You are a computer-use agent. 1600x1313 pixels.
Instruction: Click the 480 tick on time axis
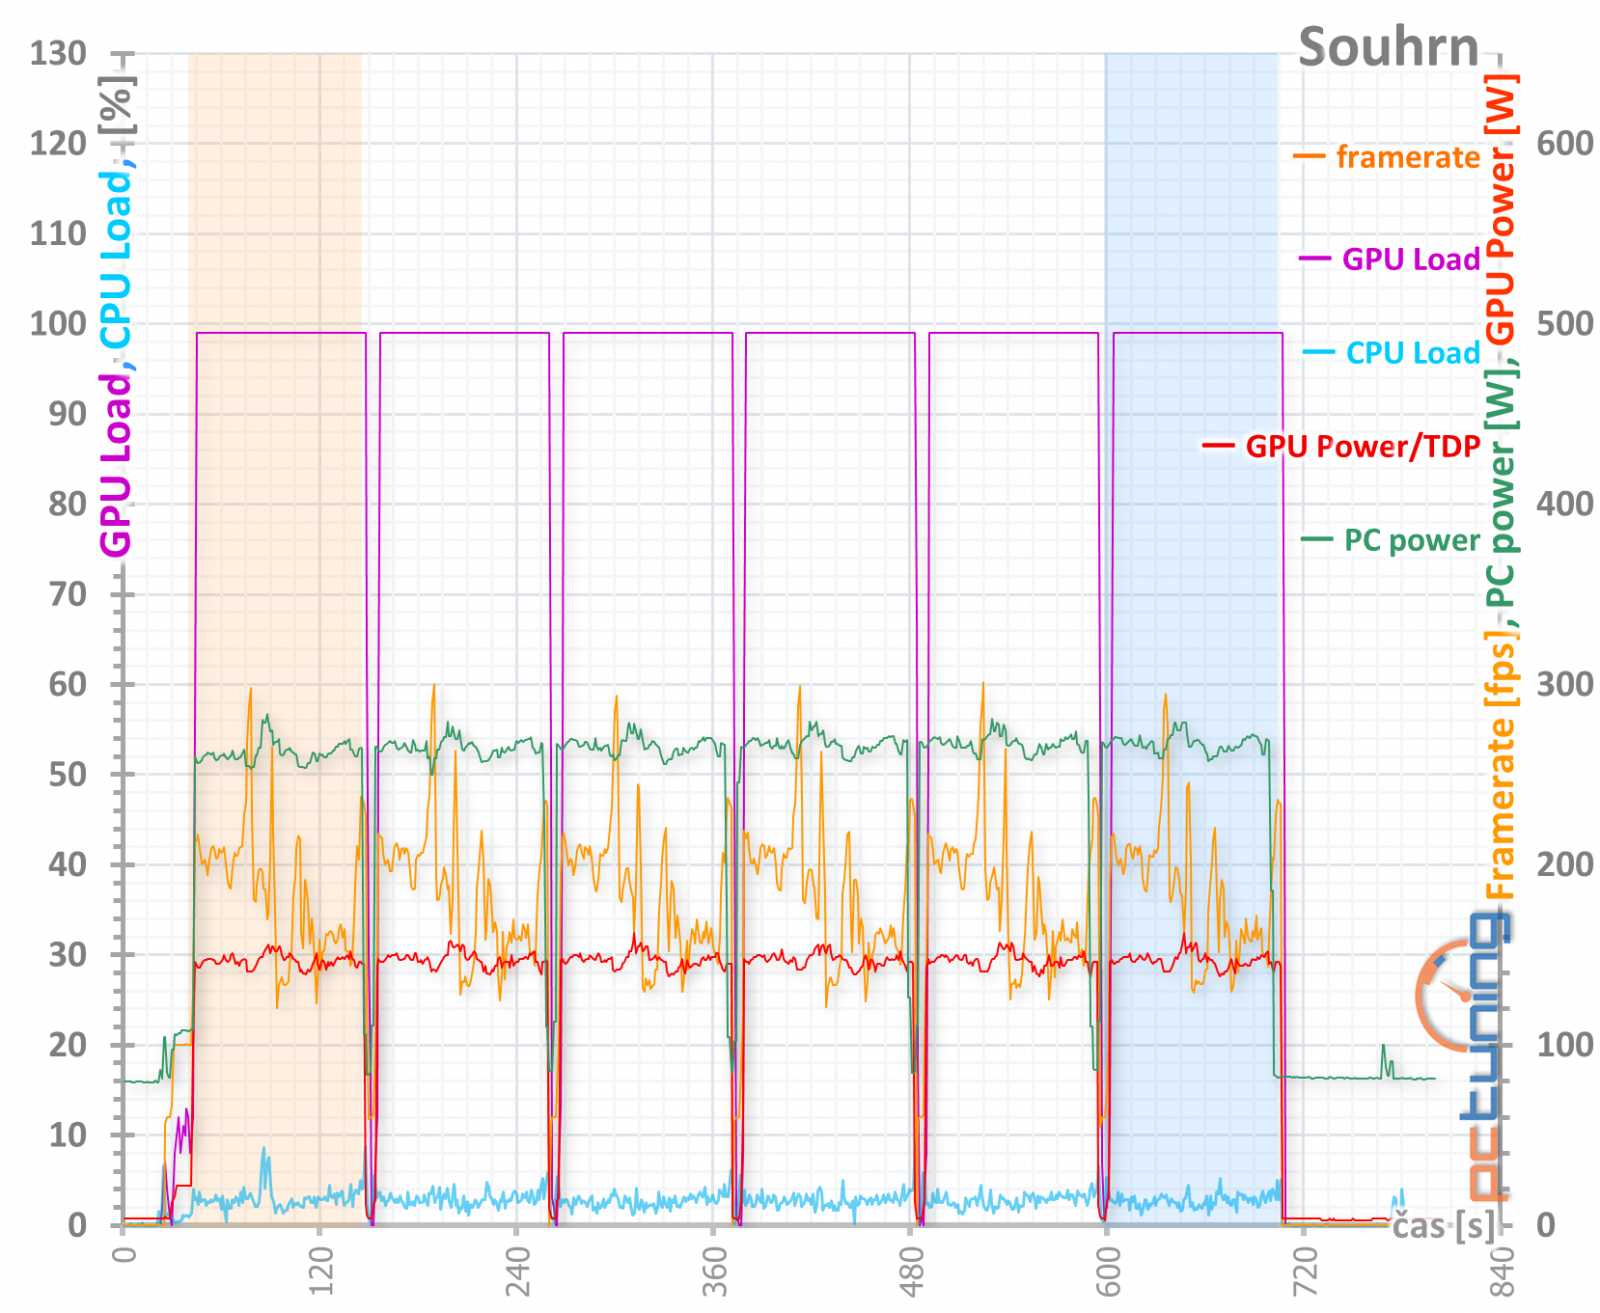pyautogui.click(x=910, y=1271)
